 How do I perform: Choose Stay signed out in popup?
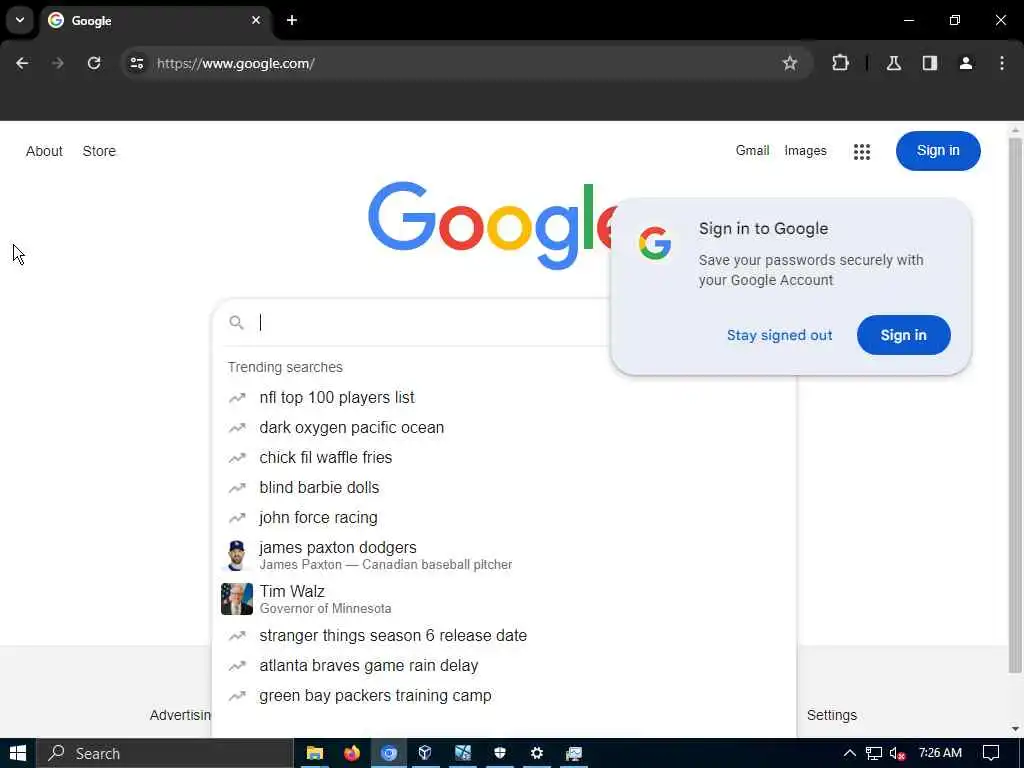pos(779,335)
